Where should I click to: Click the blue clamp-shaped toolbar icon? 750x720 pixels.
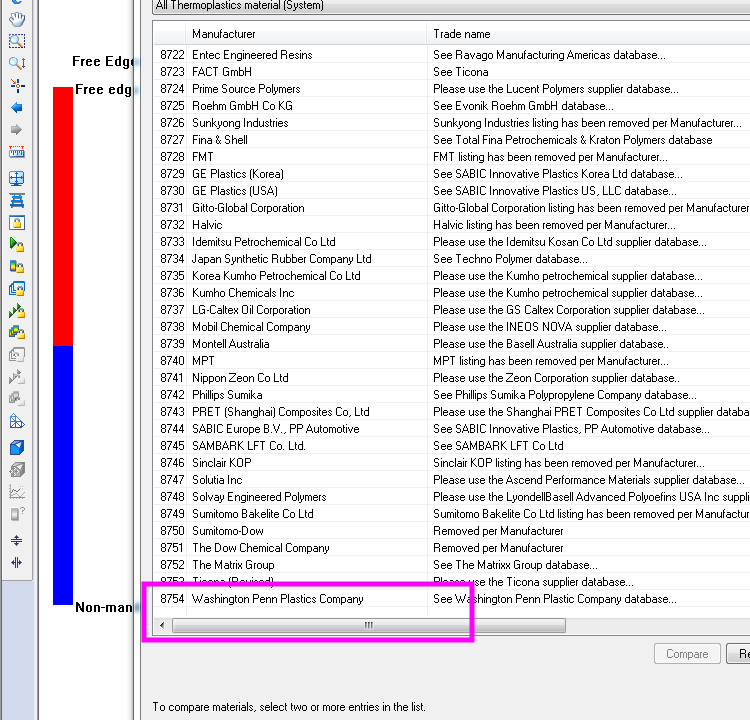tap(17, 200)
